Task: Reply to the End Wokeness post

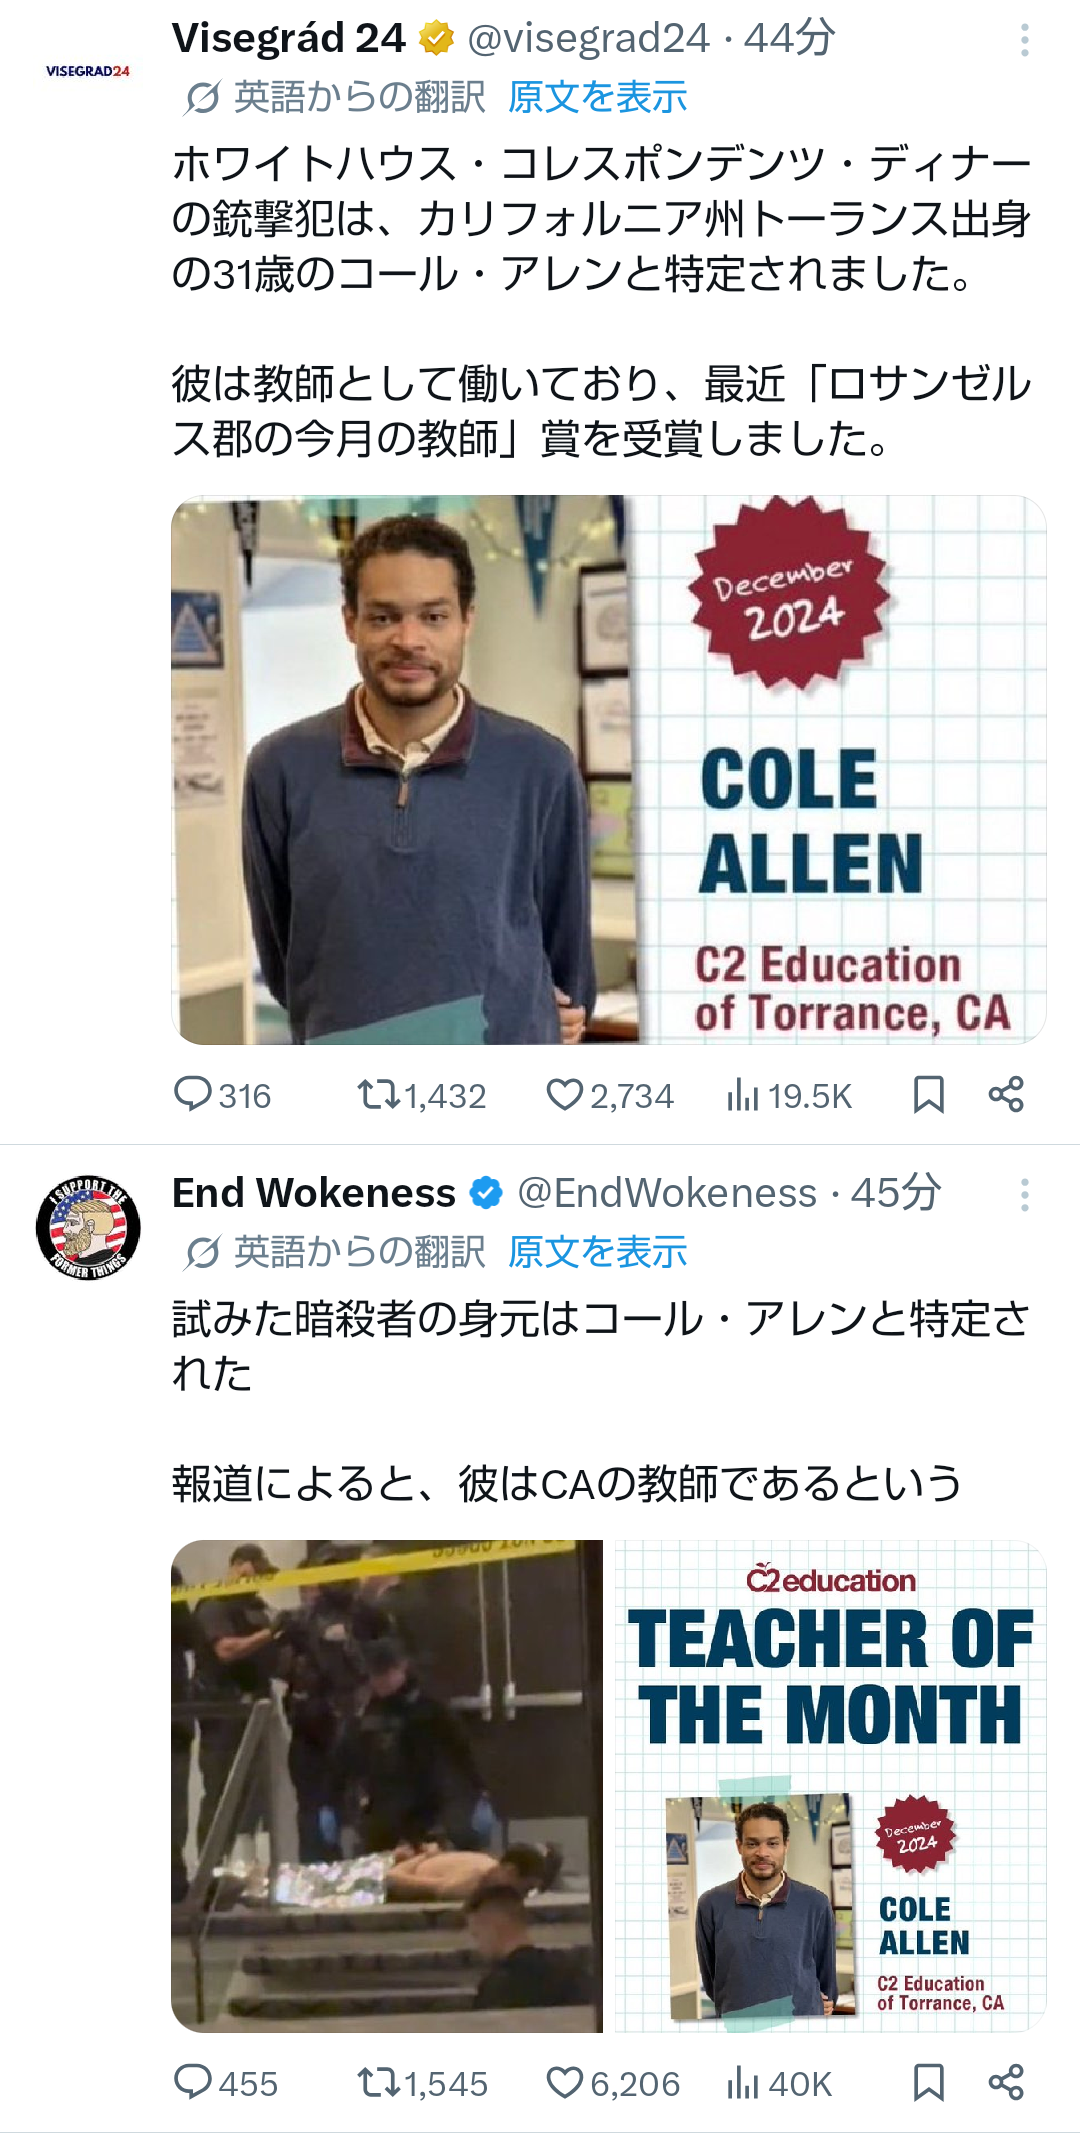Action: [225, 2083]
